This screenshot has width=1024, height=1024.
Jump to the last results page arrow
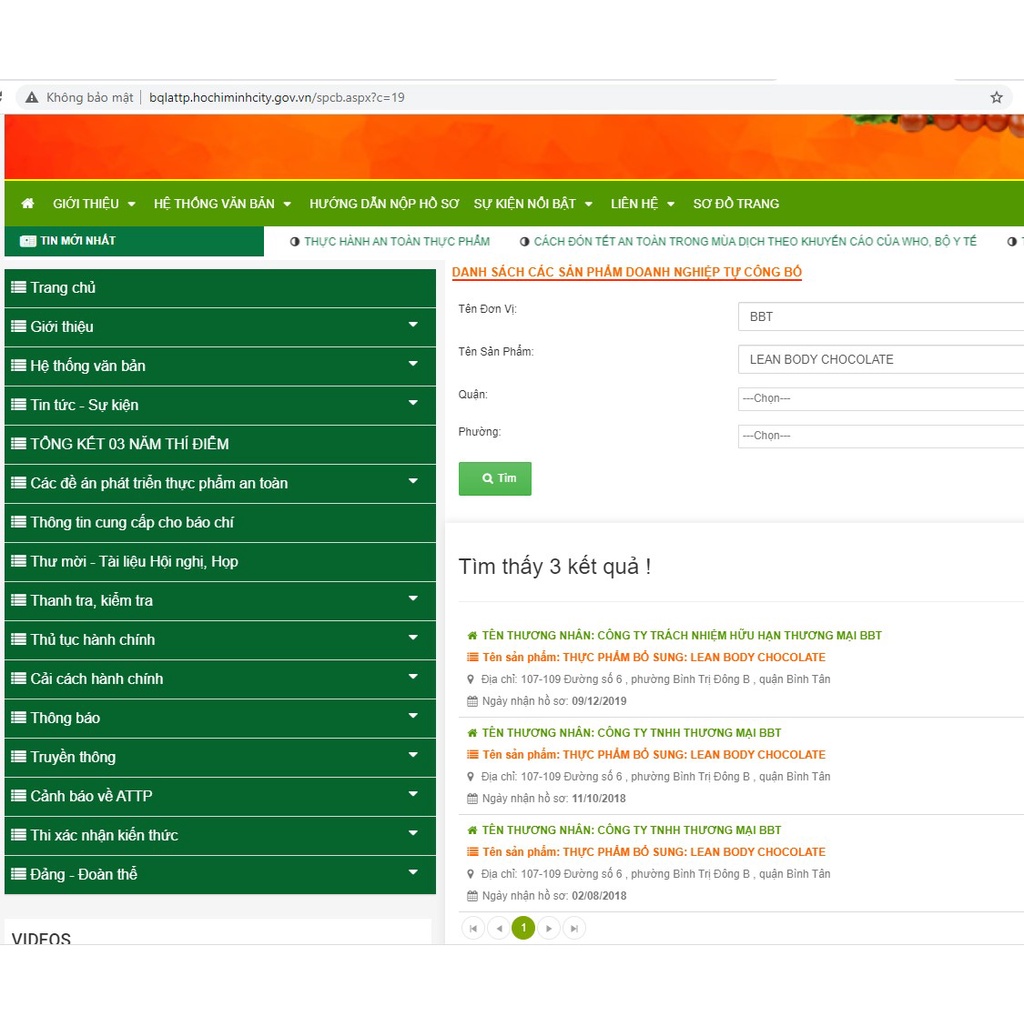(574, 928)
